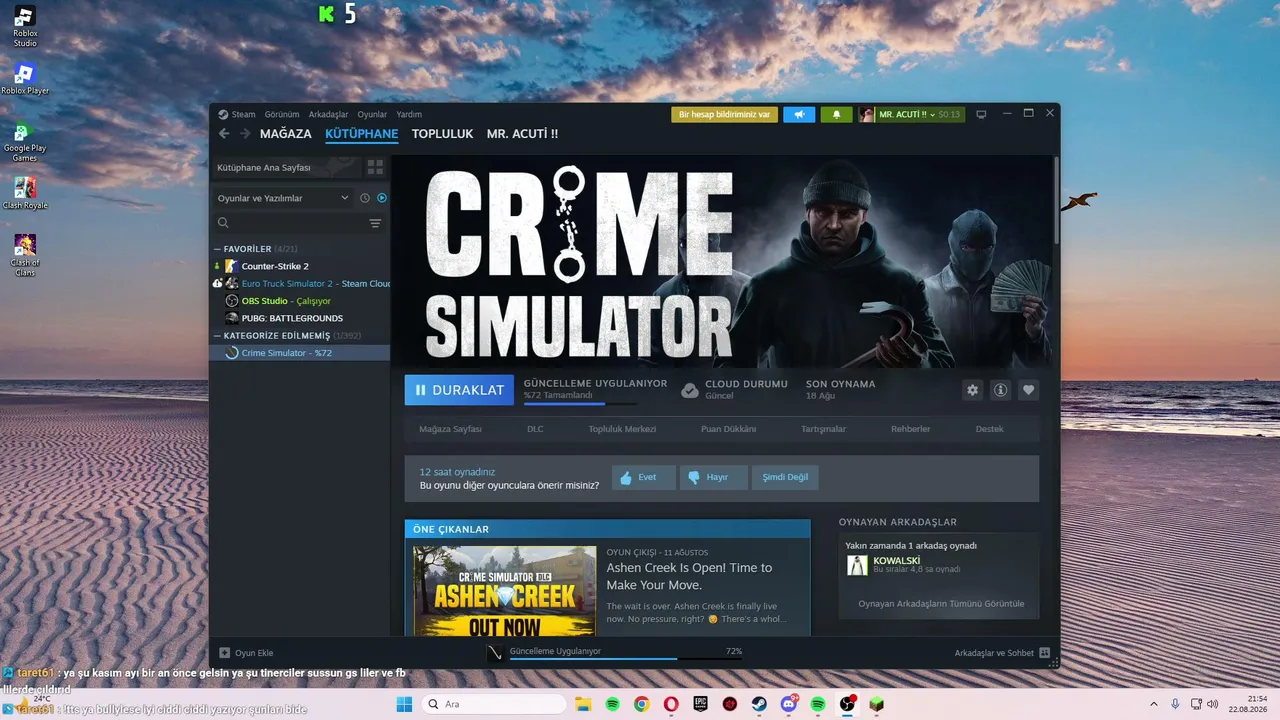The width and height of the screenshot is (1280, 720).
Task: Open Google Play Games desktop shortcut
Action: coord(25,141)
